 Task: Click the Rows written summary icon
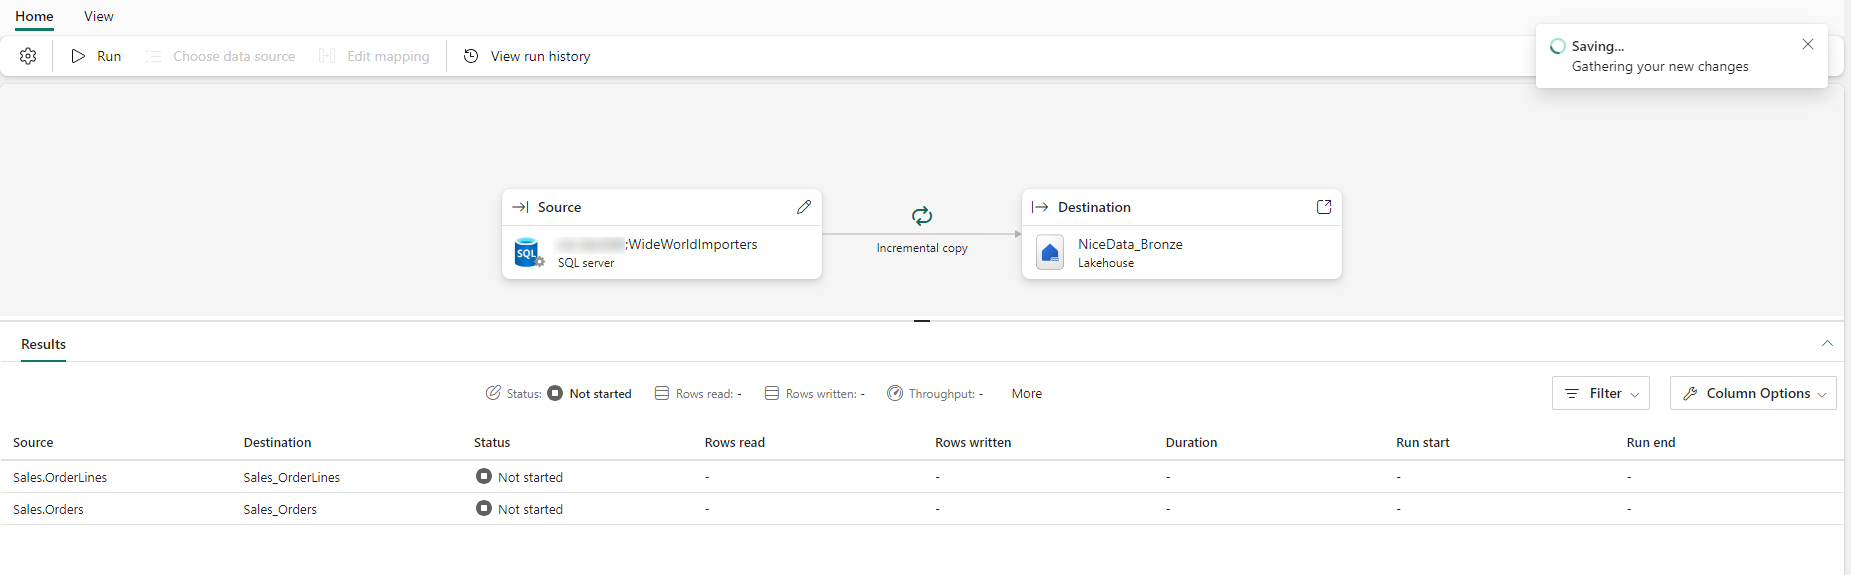tap(772, 393)
